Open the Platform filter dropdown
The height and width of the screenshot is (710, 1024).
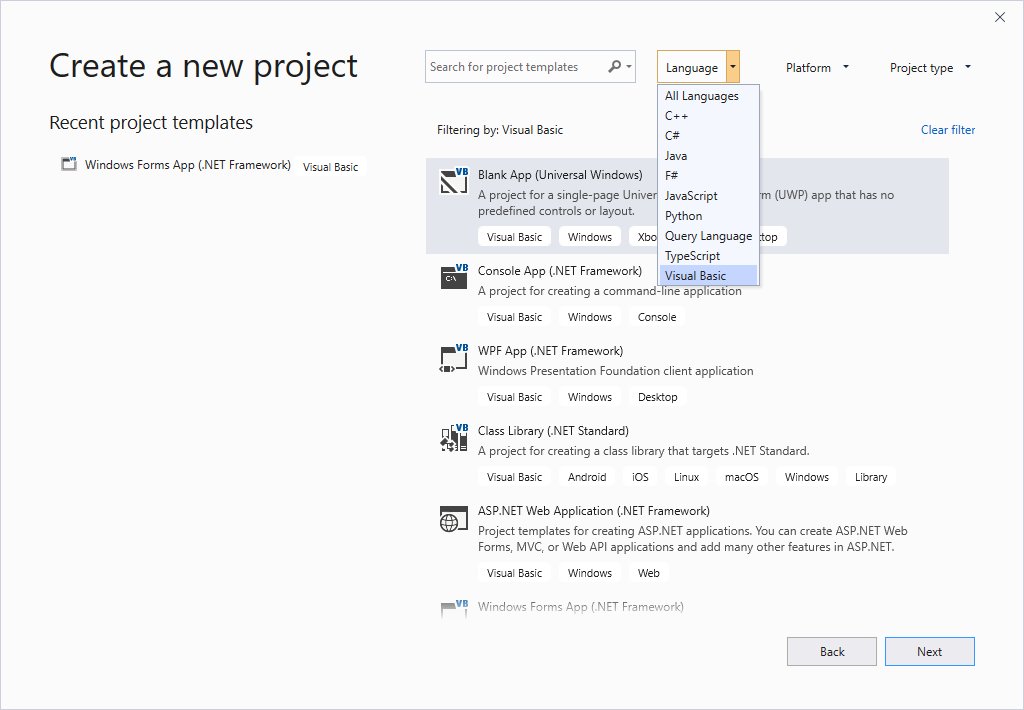817,67
